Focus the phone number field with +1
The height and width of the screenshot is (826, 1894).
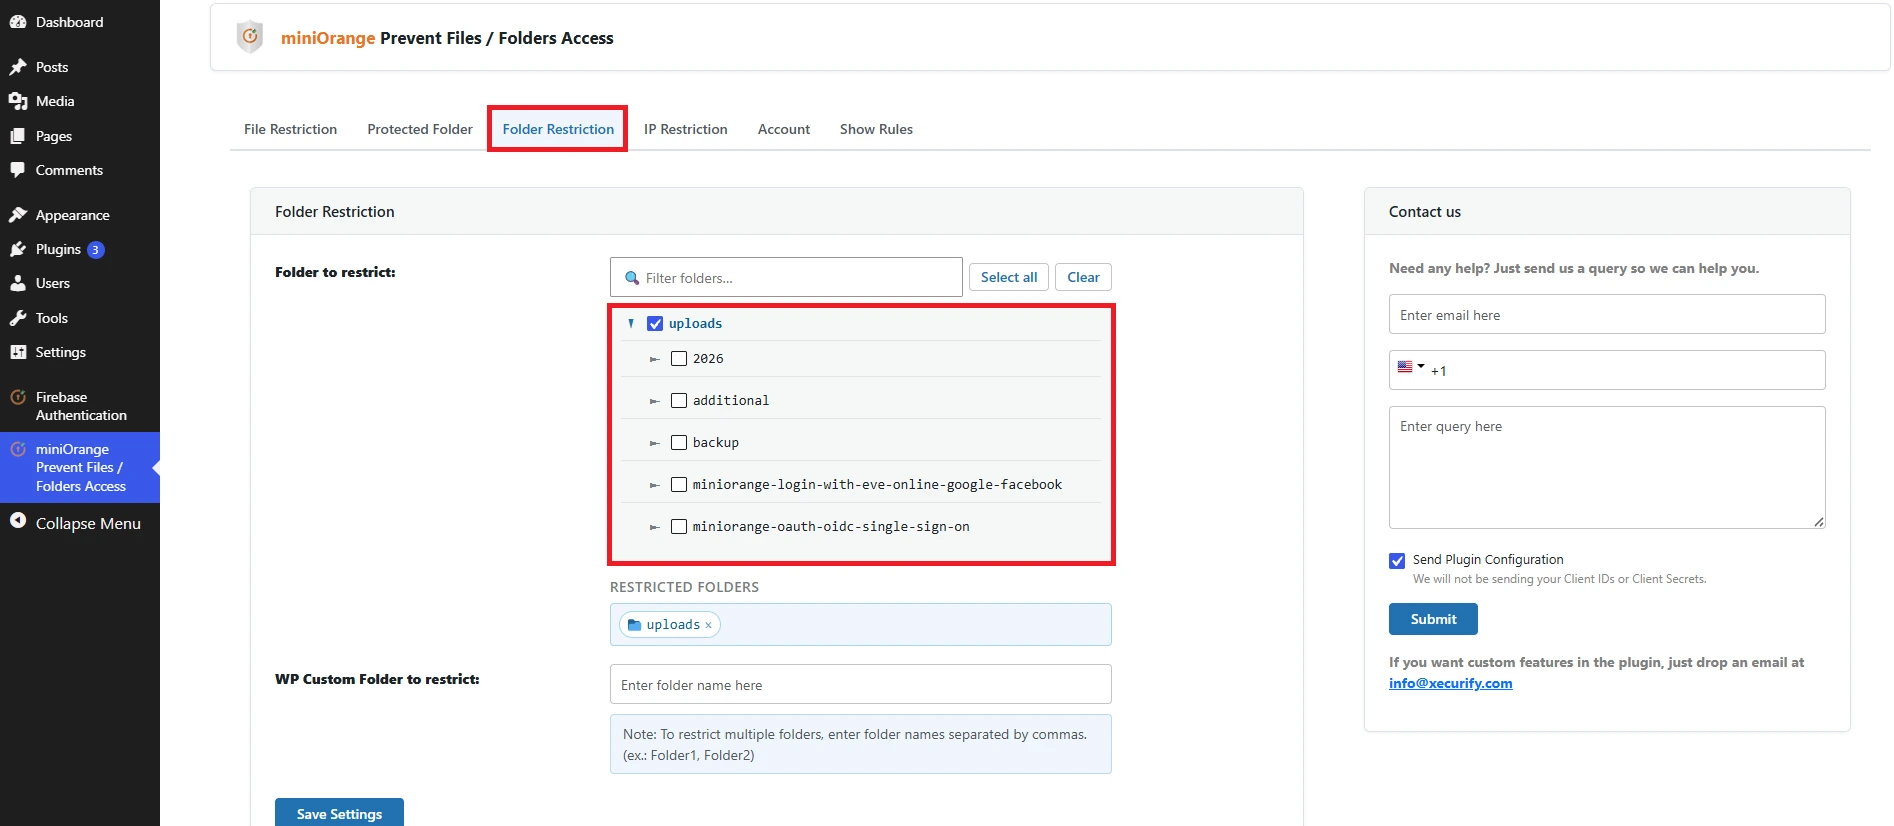click(x=1607, y=370)
